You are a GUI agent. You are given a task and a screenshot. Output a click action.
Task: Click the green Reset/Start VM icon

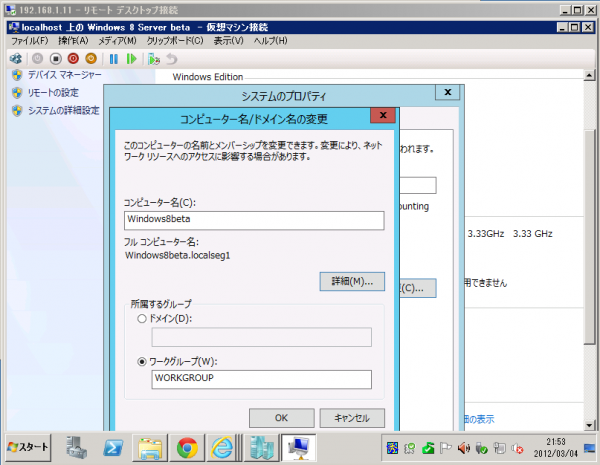[131, 59]
